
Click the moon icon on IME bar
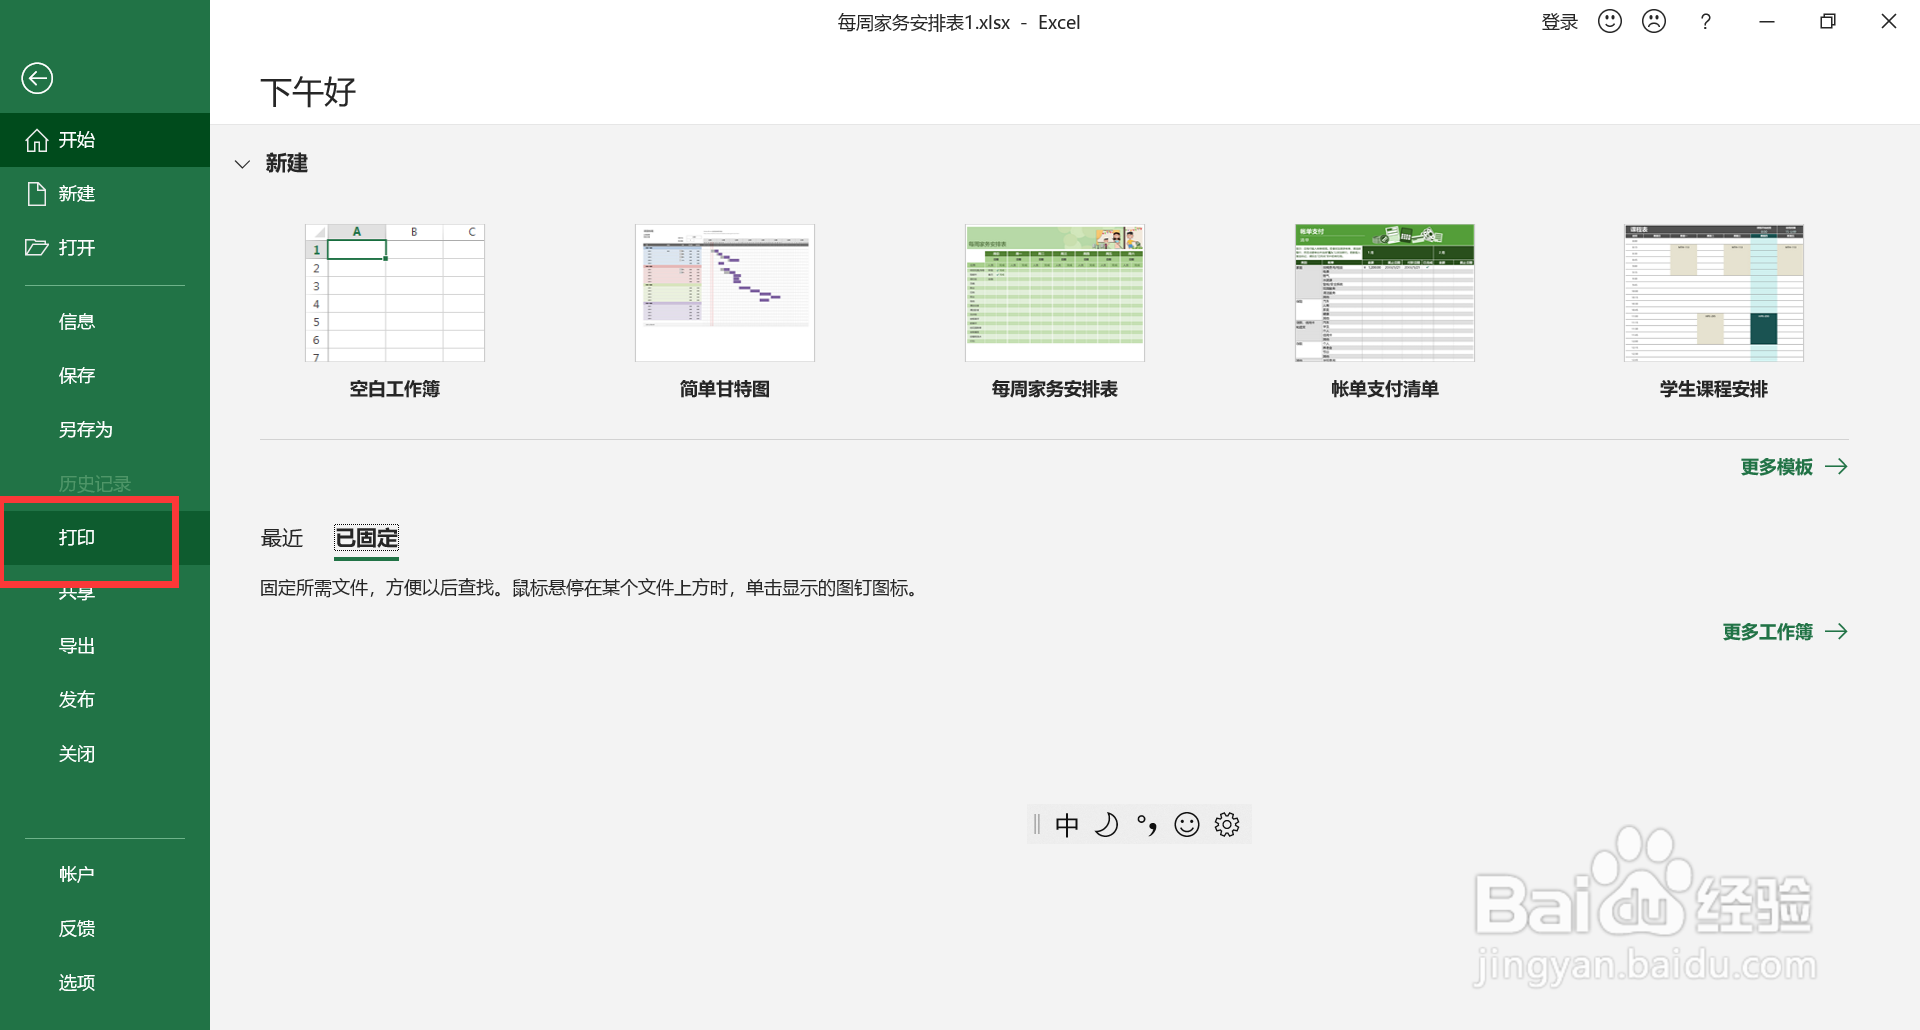[1106, 825]
